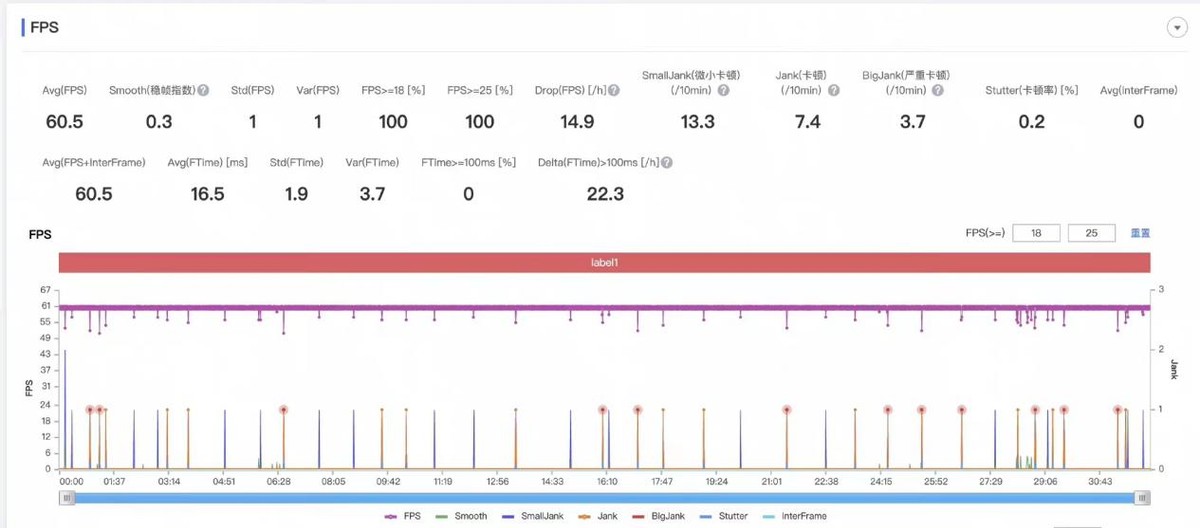Select the red label1 segment bar

point(604,262)
